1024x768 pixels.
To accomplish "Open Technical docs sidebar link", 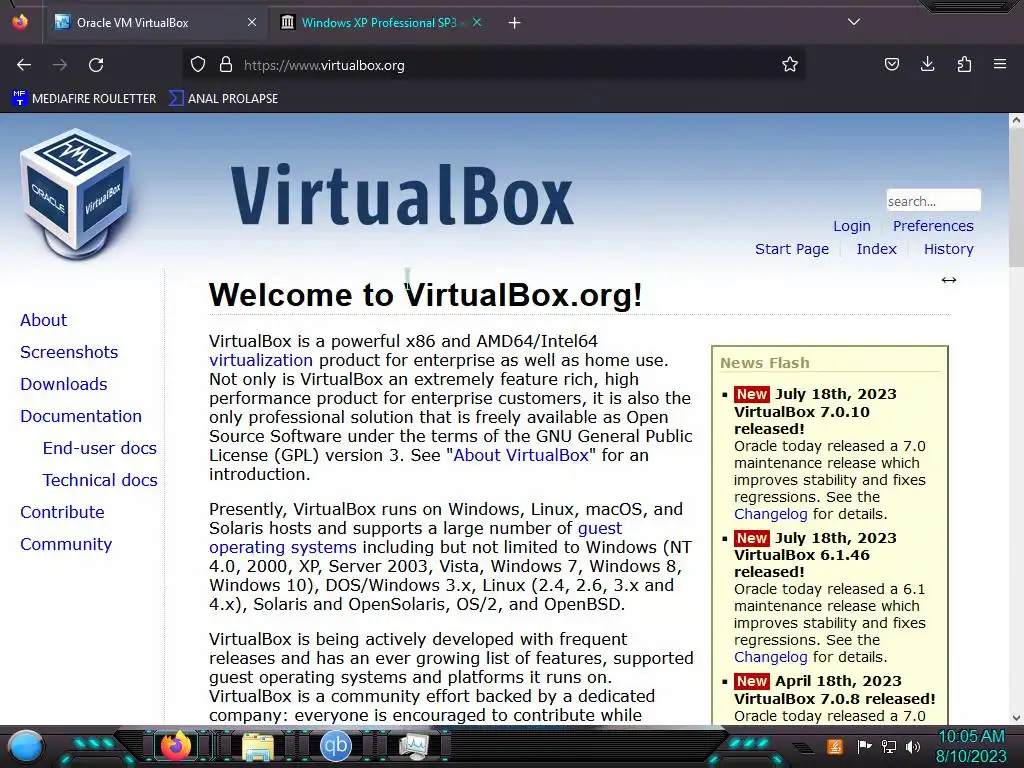I will pos(100,480).
